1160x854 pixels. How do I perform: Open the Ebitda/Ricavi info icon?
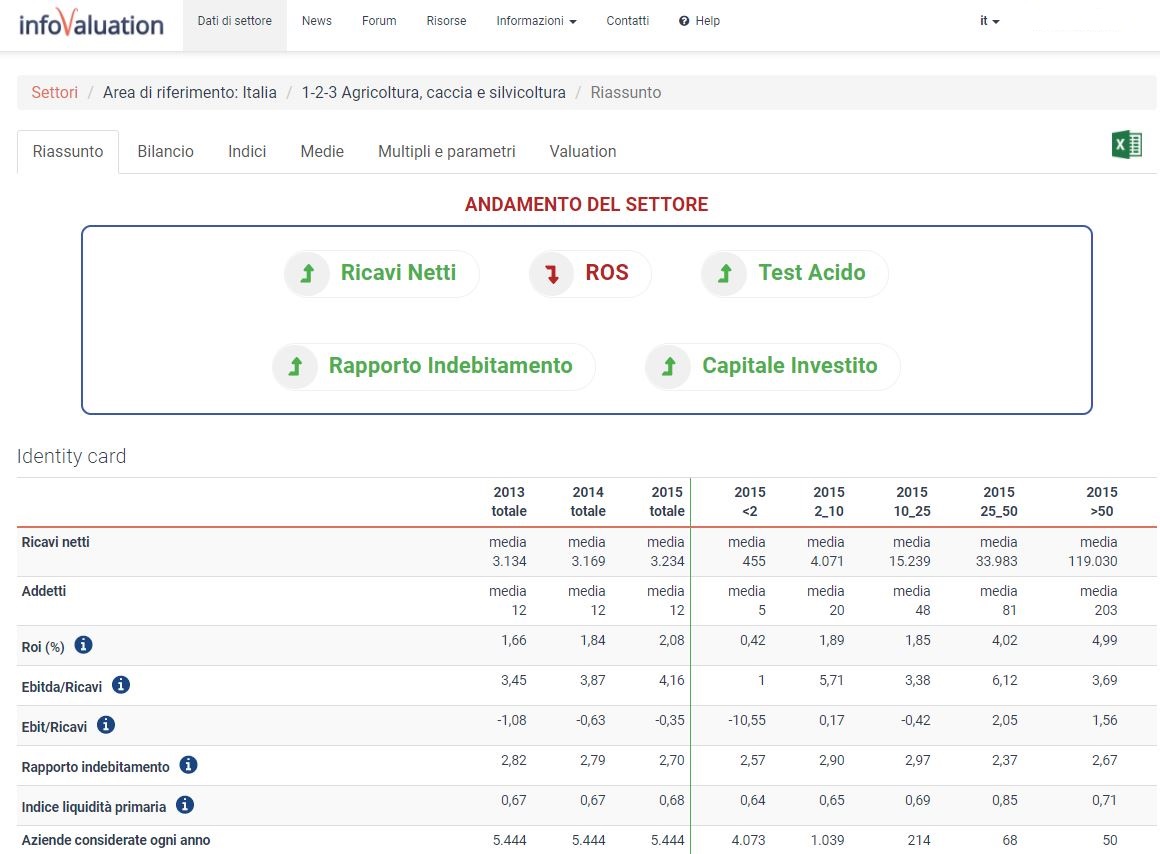121,685
